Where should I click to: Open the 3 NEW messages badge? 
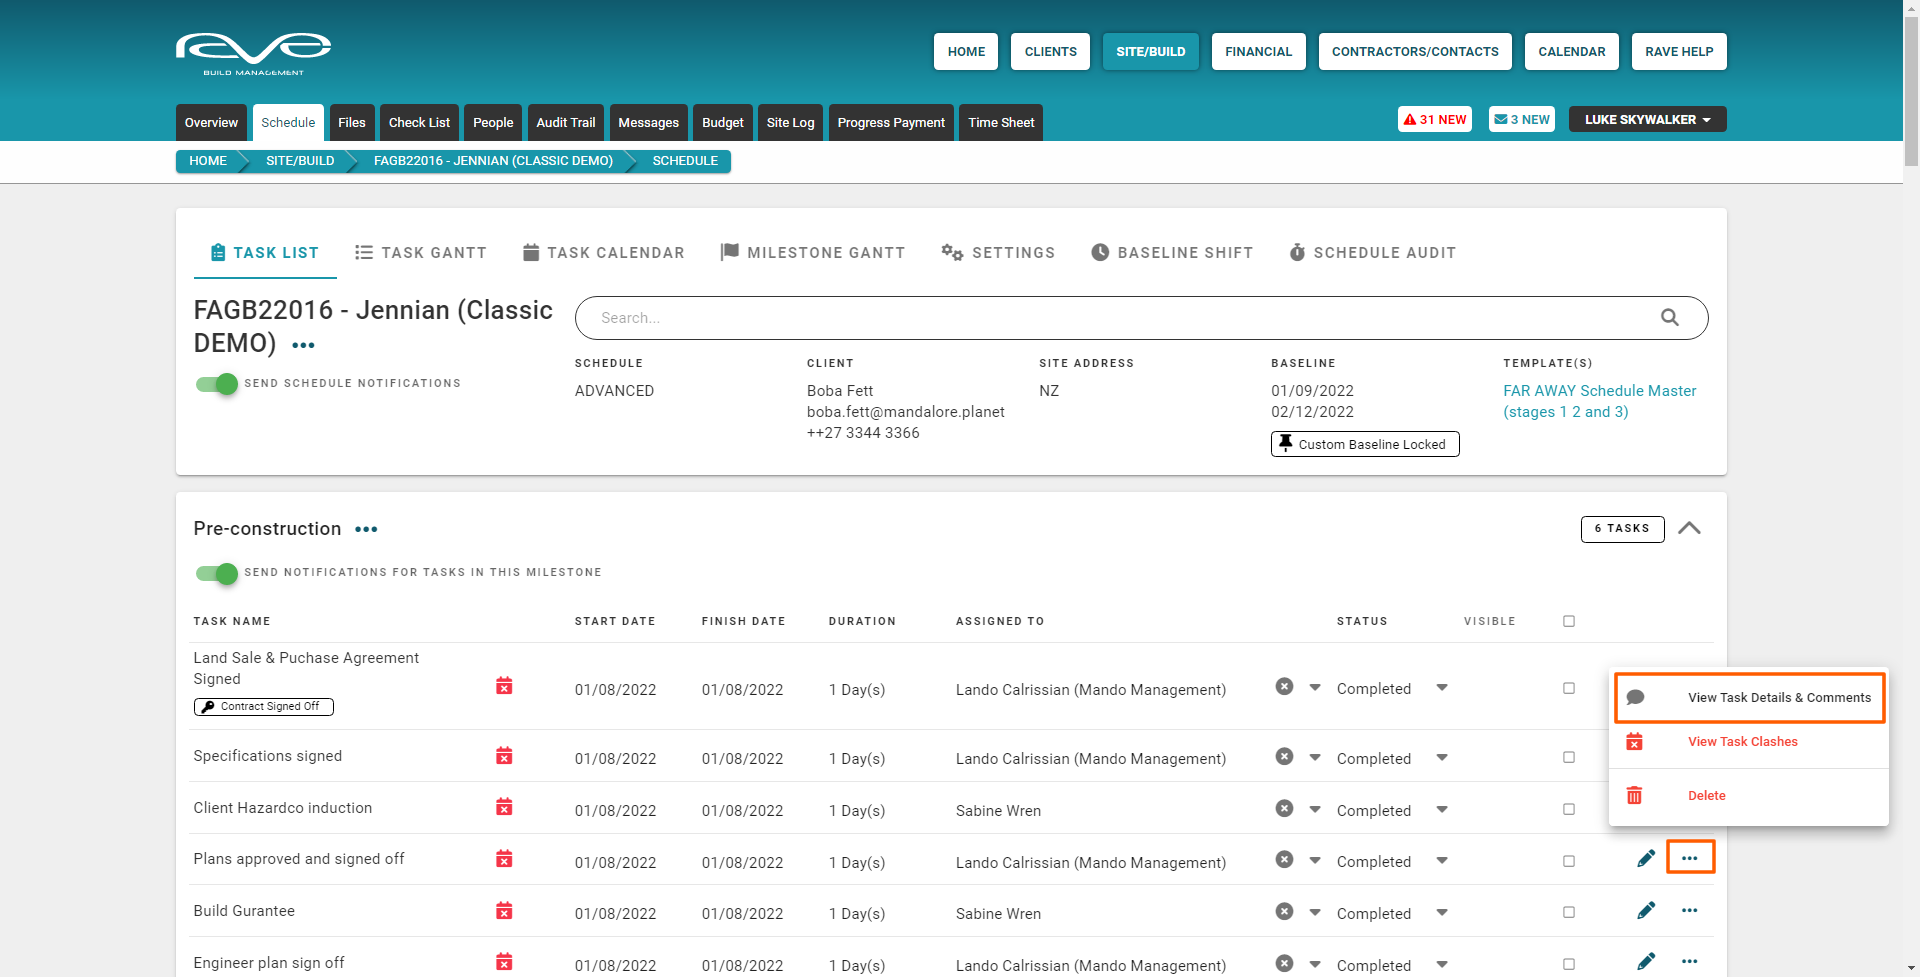(1521, 120)
